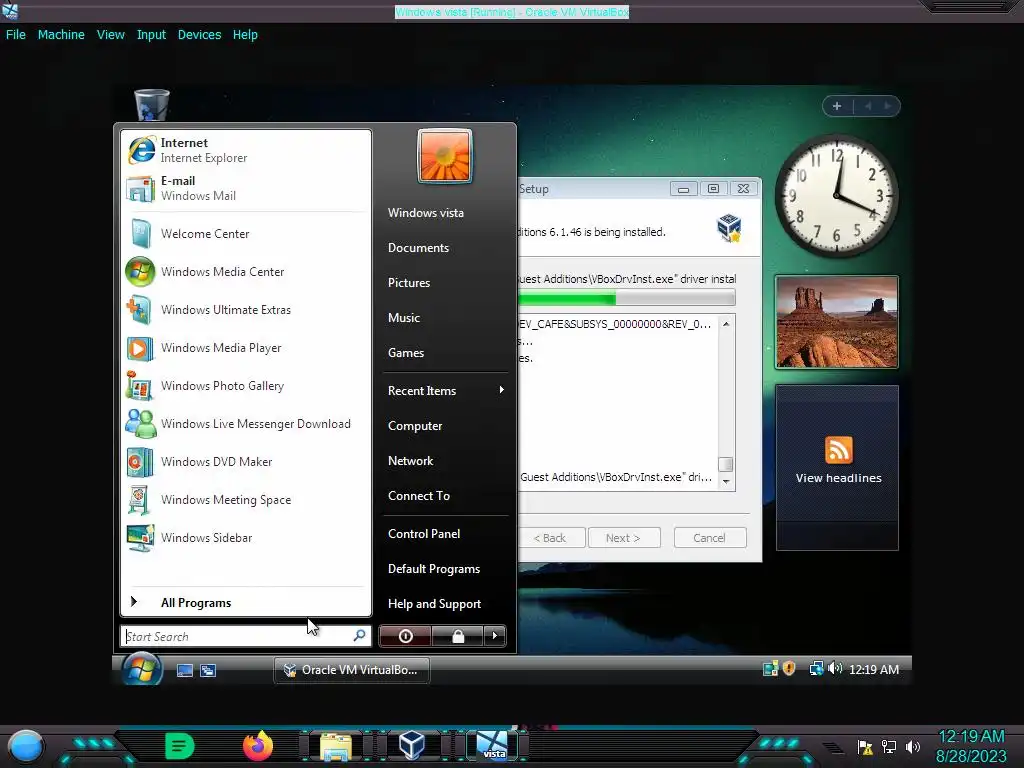
Task: Click guest network tray icon
Action: coord(816,668)
